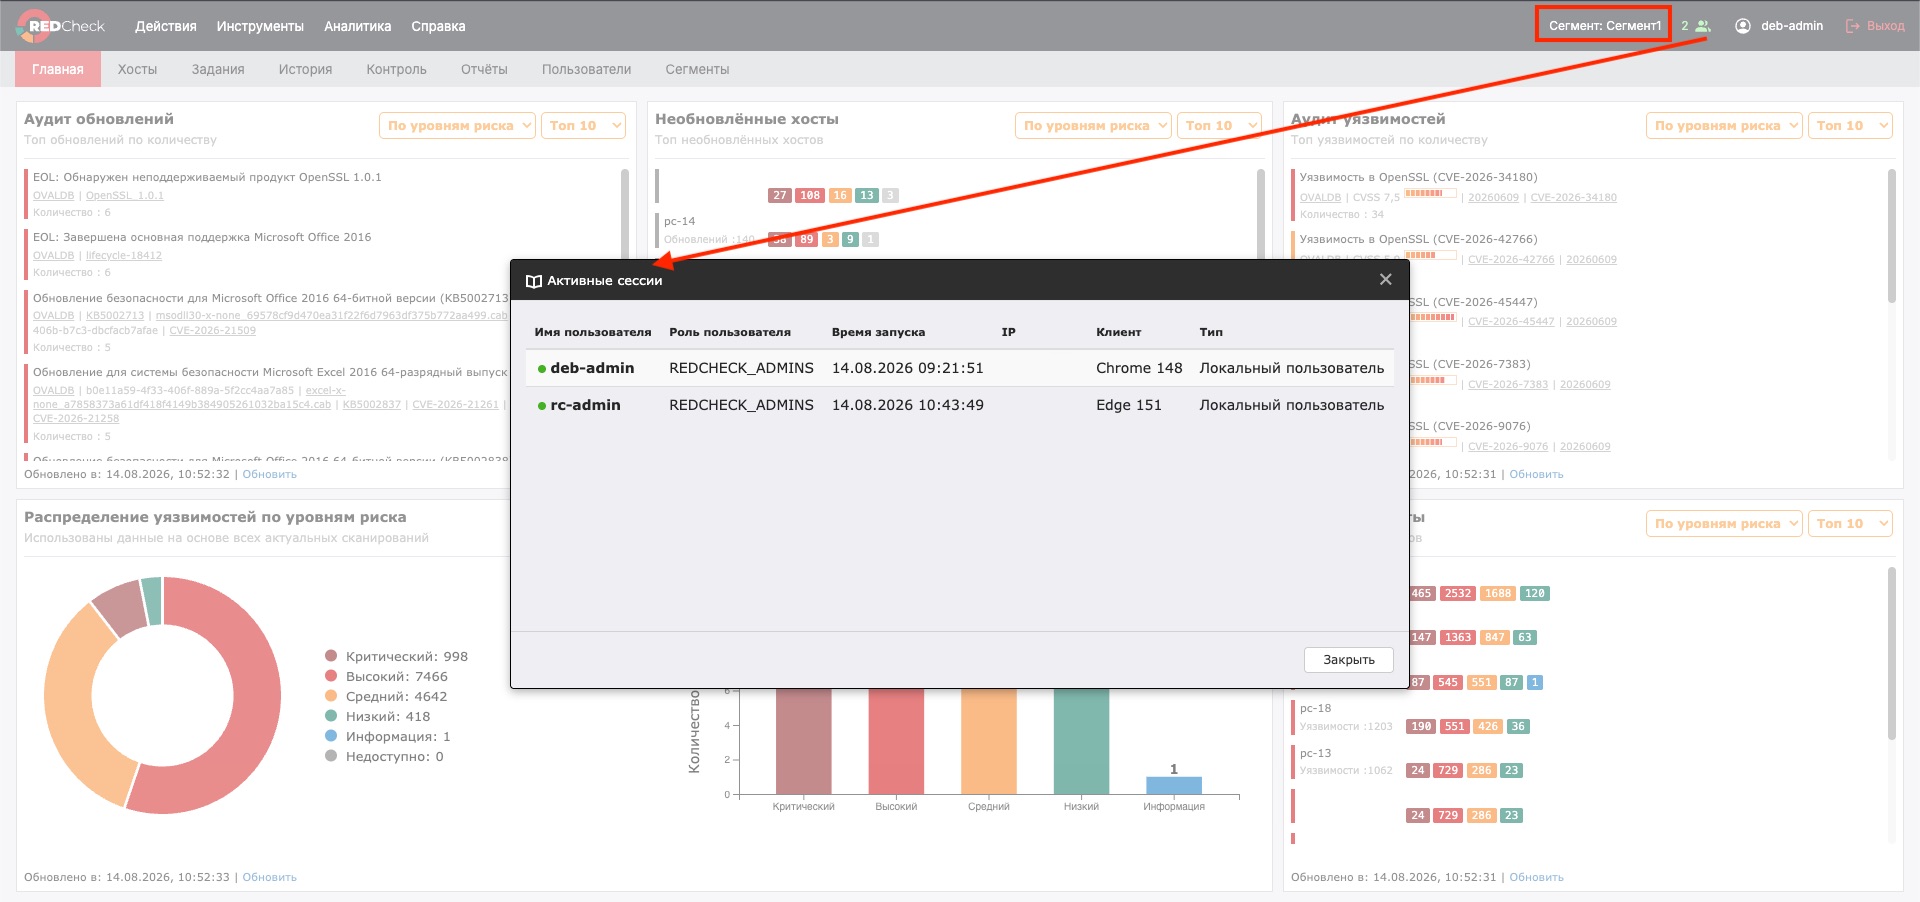This screenshot has height=902, width=1920.
Task: Click green status dot next to deb-admin
Action: point(542,369)
